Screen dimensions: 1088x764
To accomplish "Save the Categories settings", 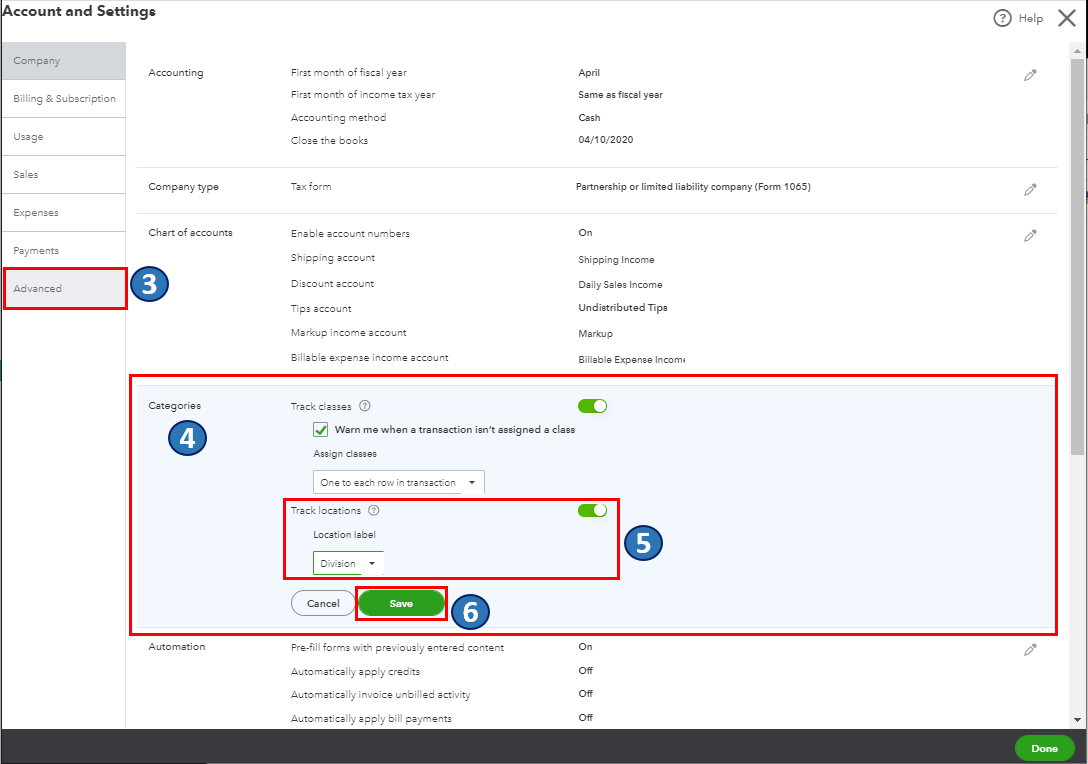I will click(x=401, y=603).
